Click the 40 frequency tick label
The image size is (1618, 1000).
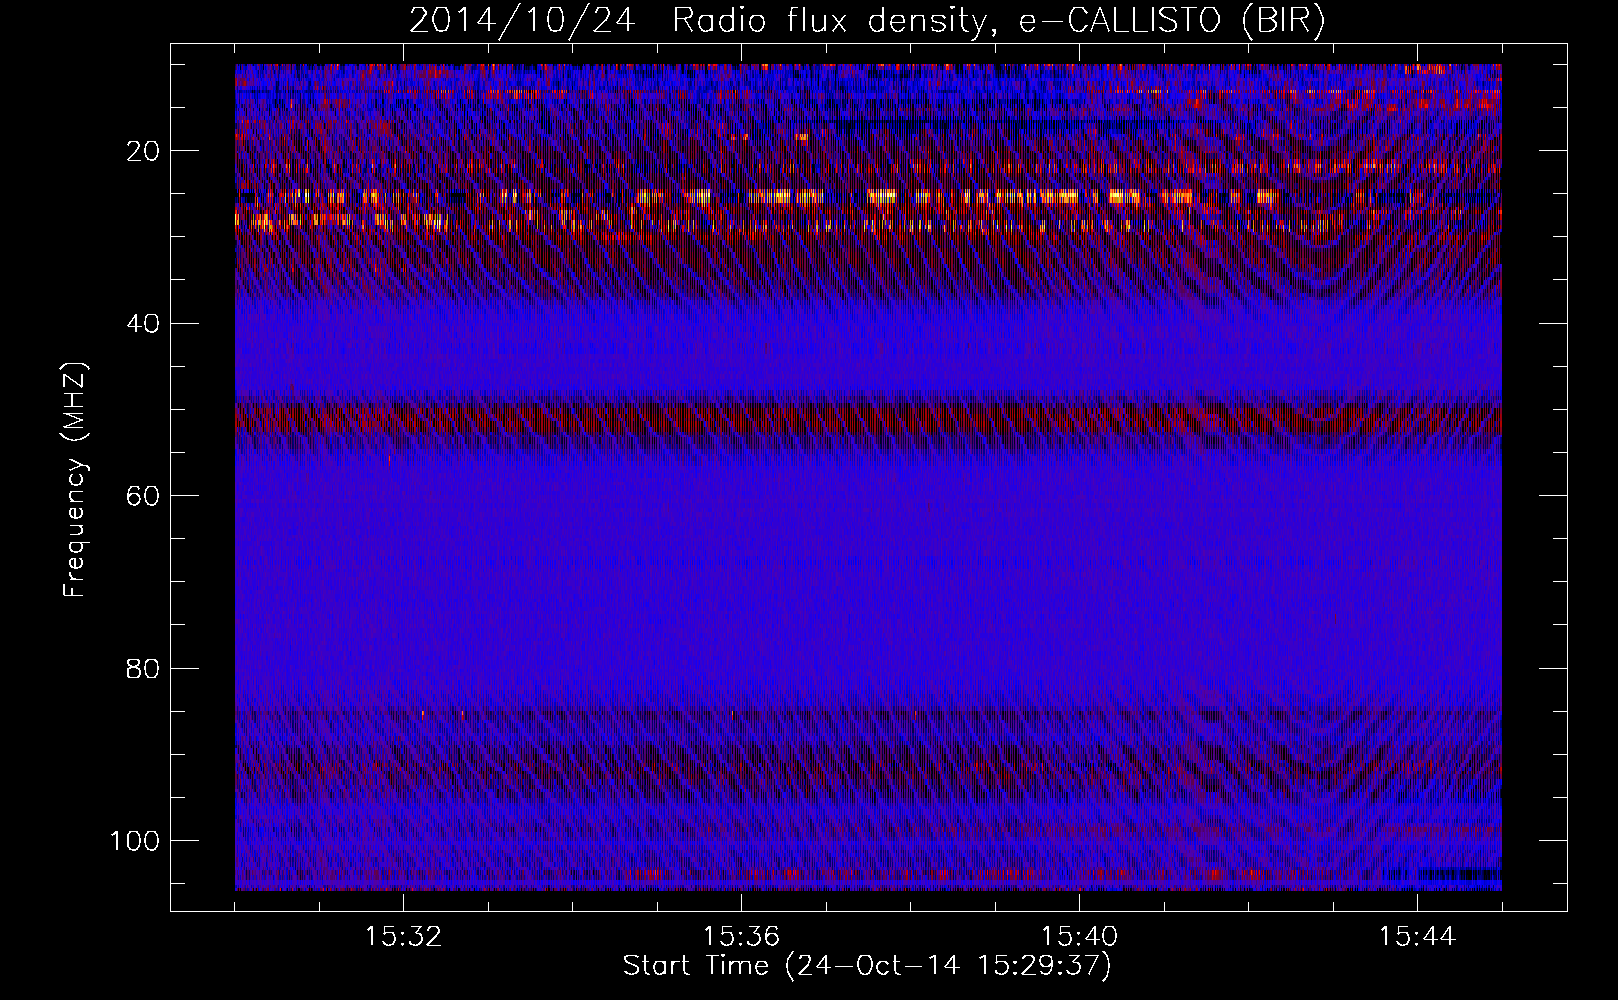pos(145,323)
